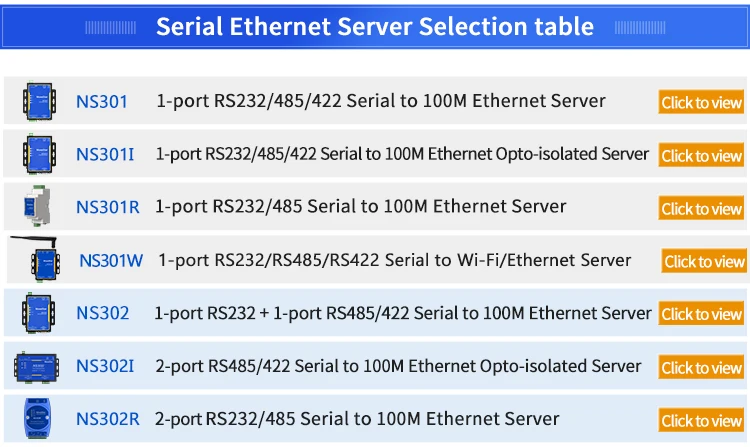Click the NS302 device product image
The image size is (750, 447).
click(39, 313)
